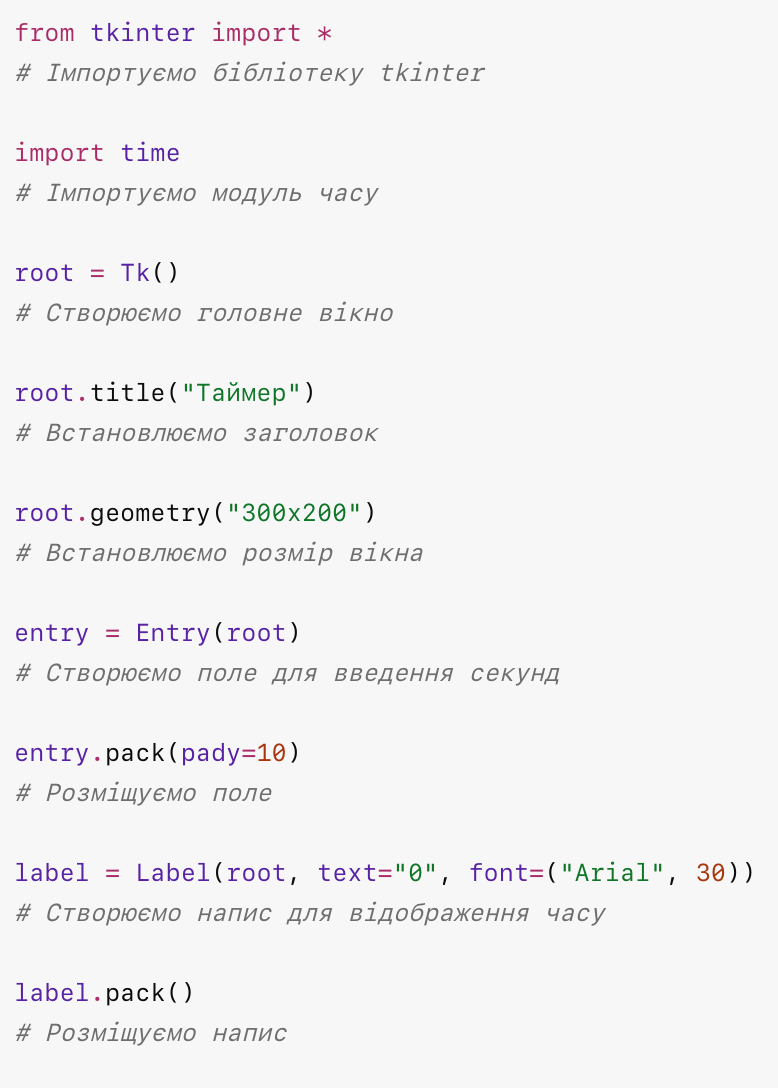Click the comment "# Розміщуємо напис"

click(151, 1033)
